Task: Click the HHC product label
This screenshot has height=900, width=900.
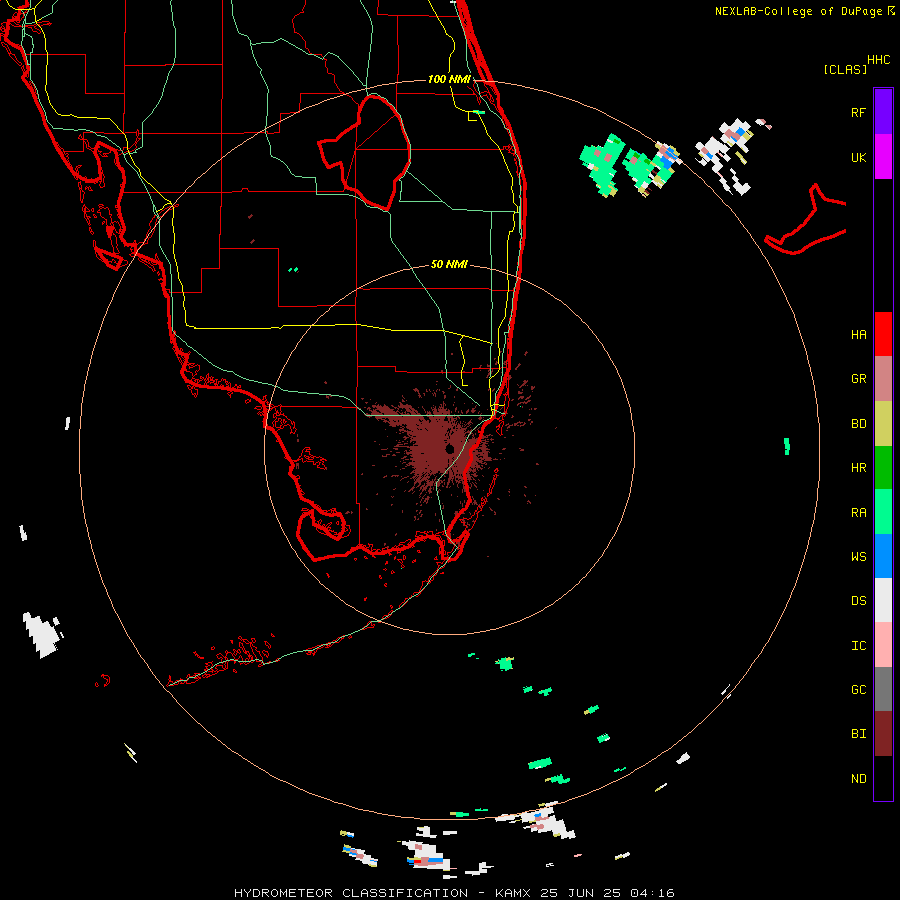Action: [x=878, y=60]
